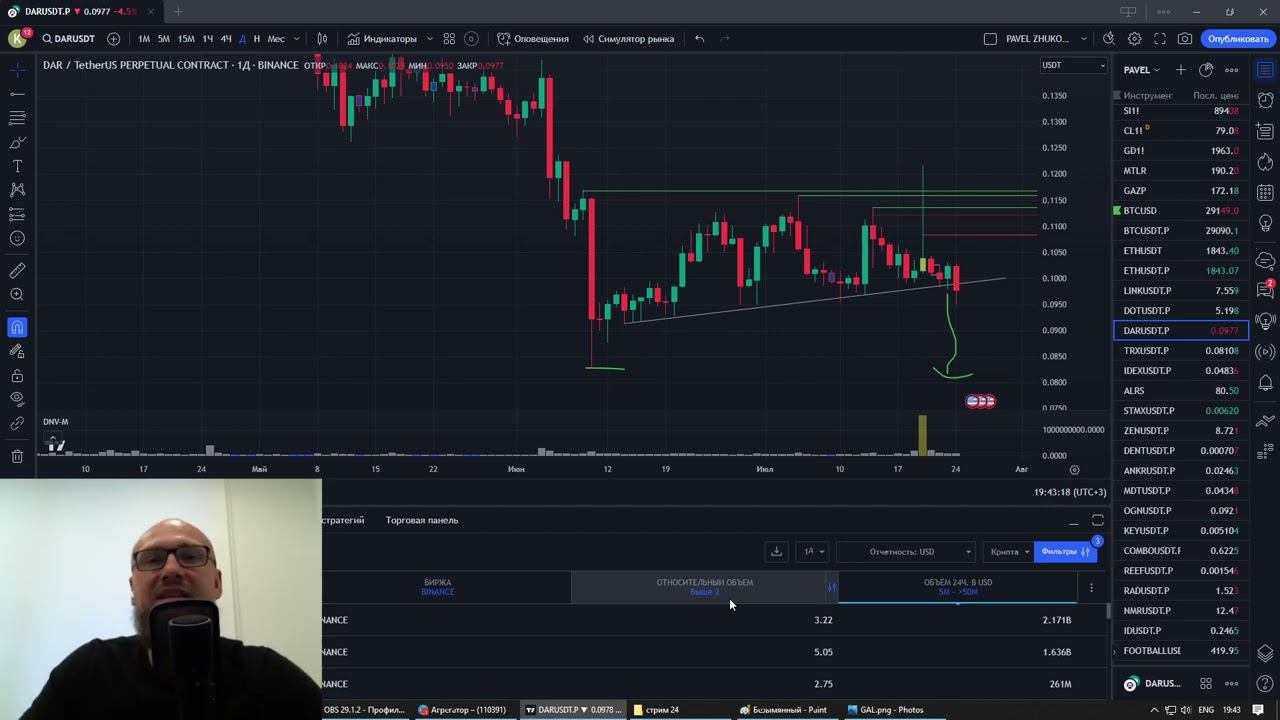This screenshot has width=1280, height=720.
Task: Select the text annotation tool
Action: 17,166
